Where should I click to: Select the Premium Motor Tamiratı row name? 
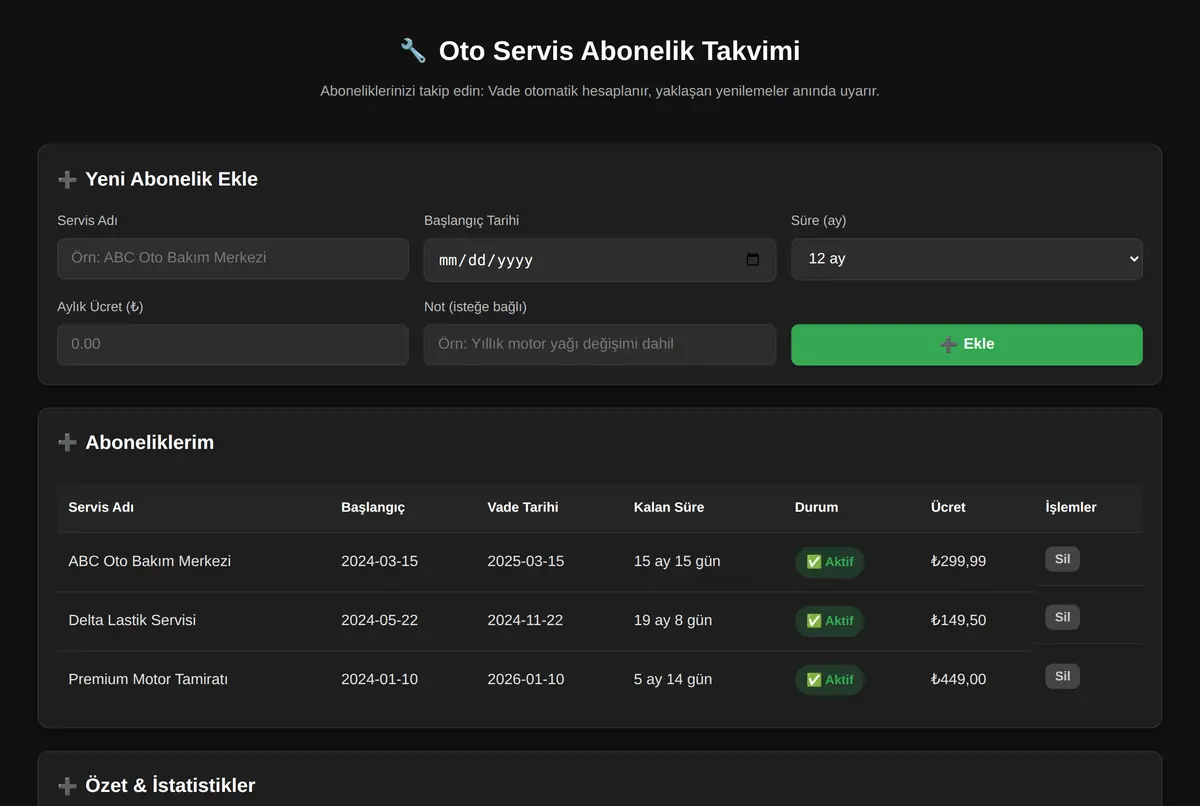(148, 679)
